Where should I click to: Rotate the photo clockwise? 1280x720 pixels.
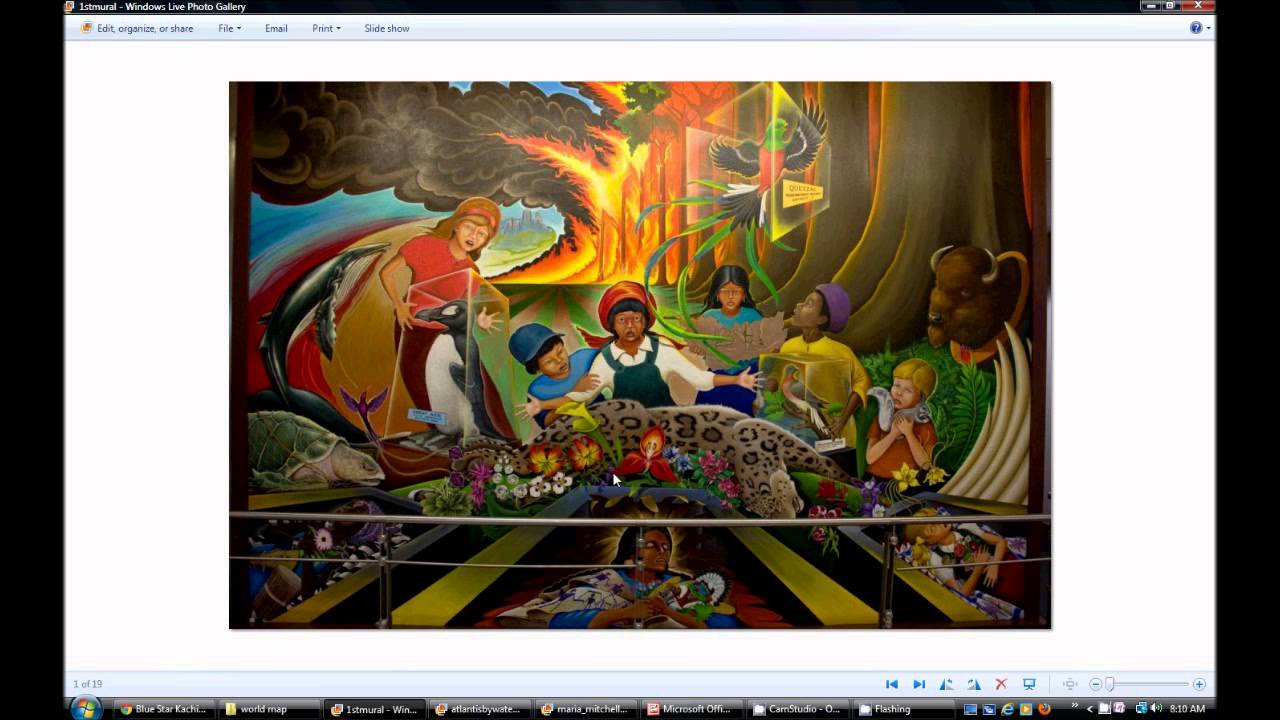[x=974, y=684]
